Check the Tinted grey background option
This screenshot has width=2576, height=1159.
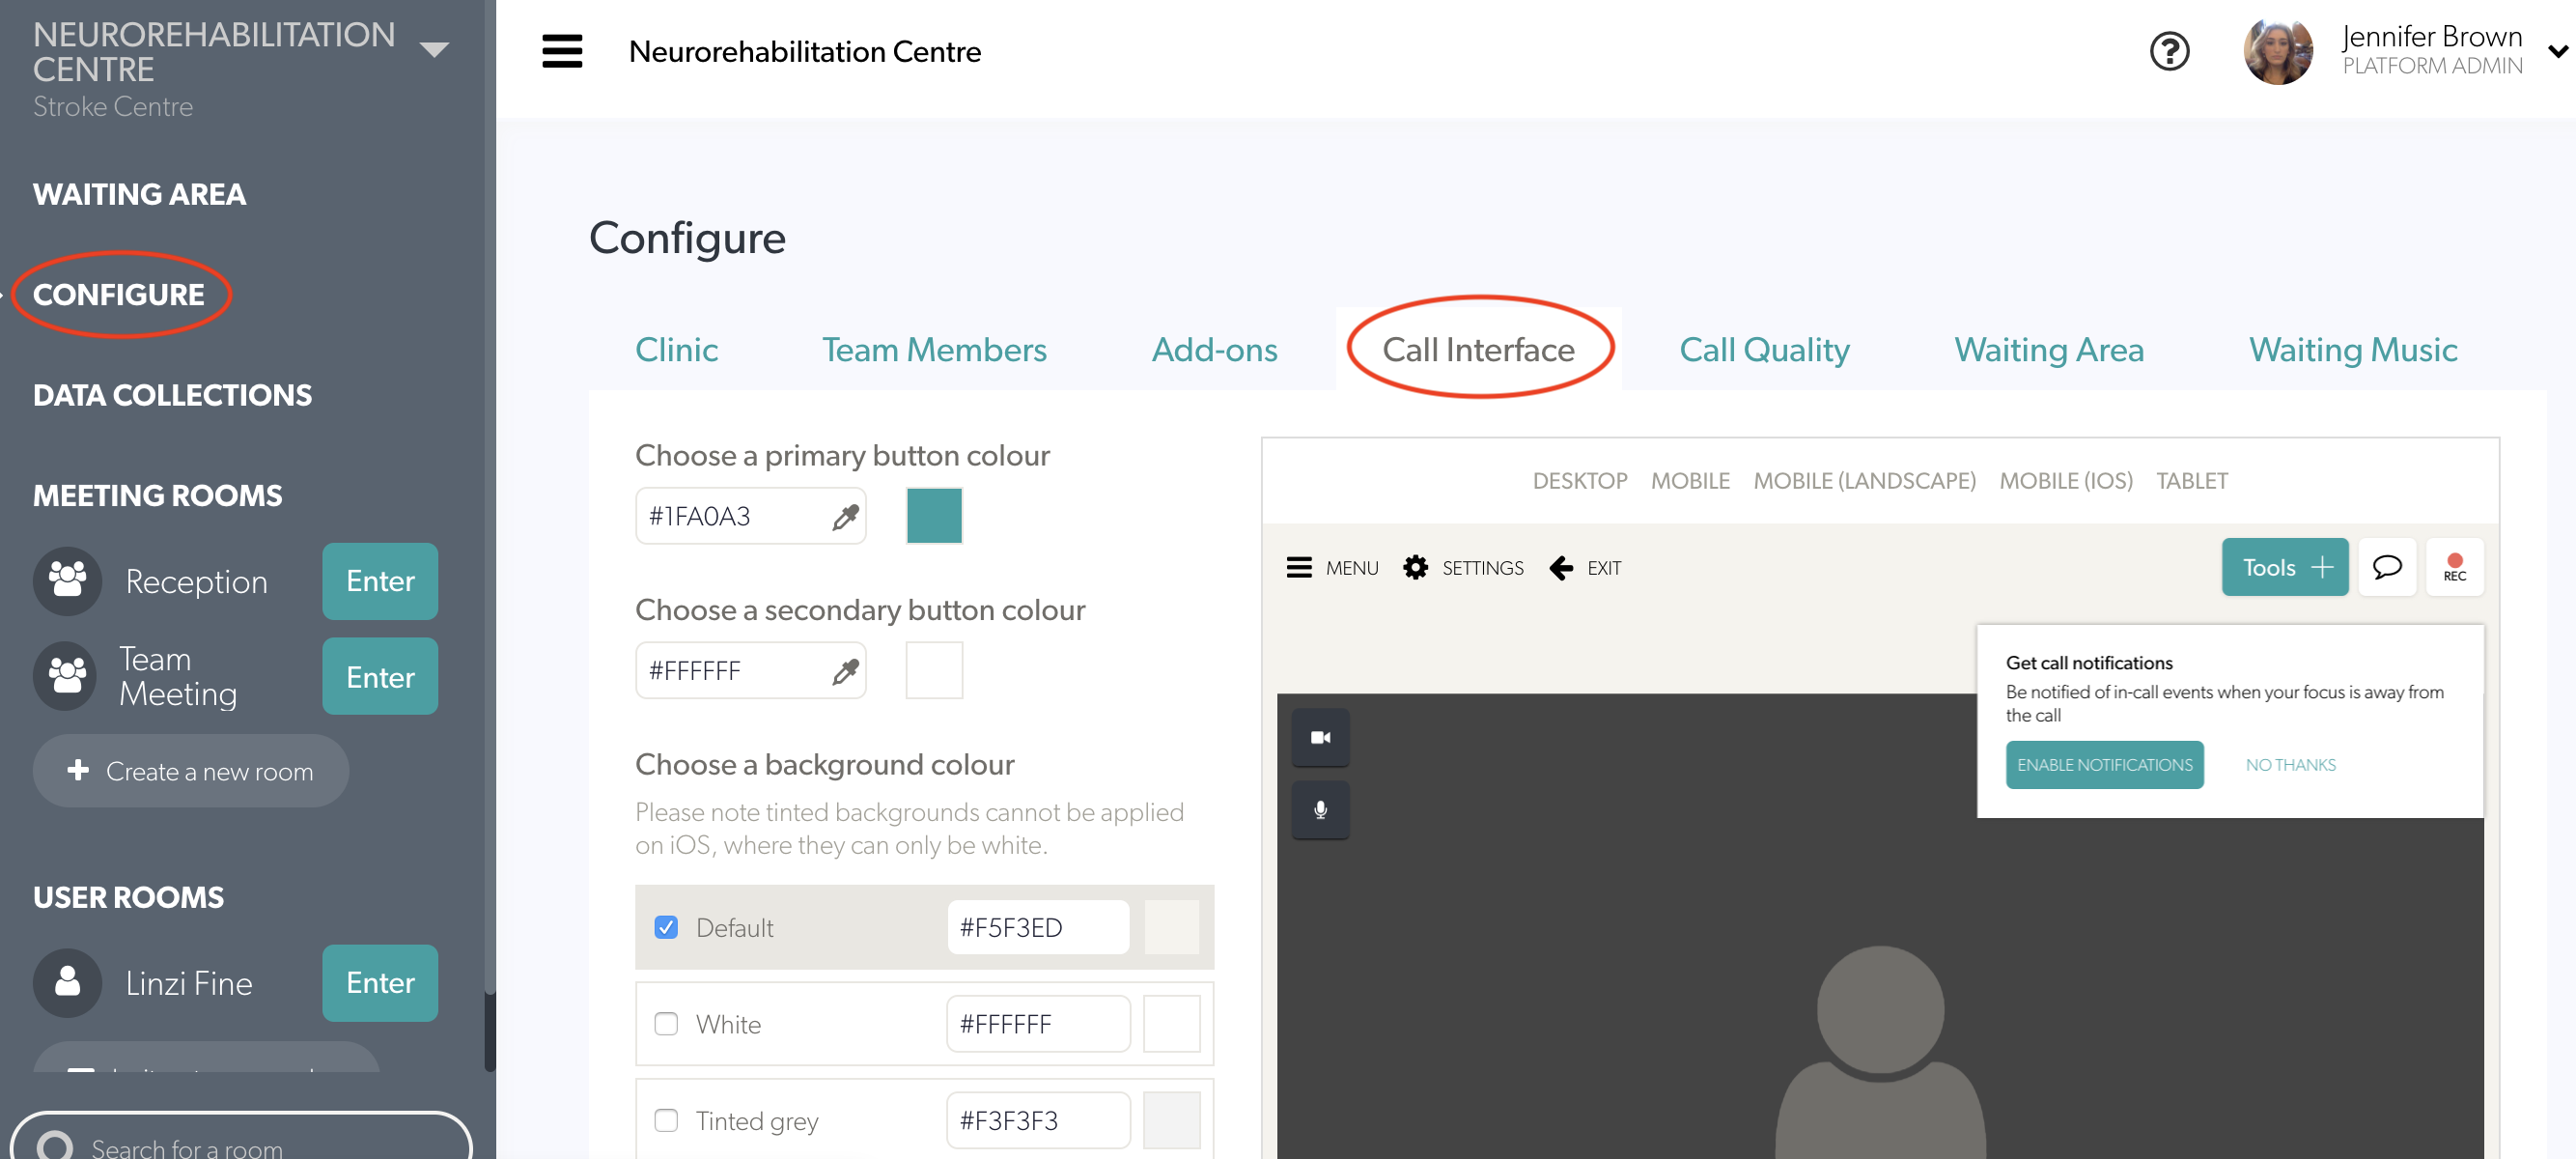(666, 1120)
